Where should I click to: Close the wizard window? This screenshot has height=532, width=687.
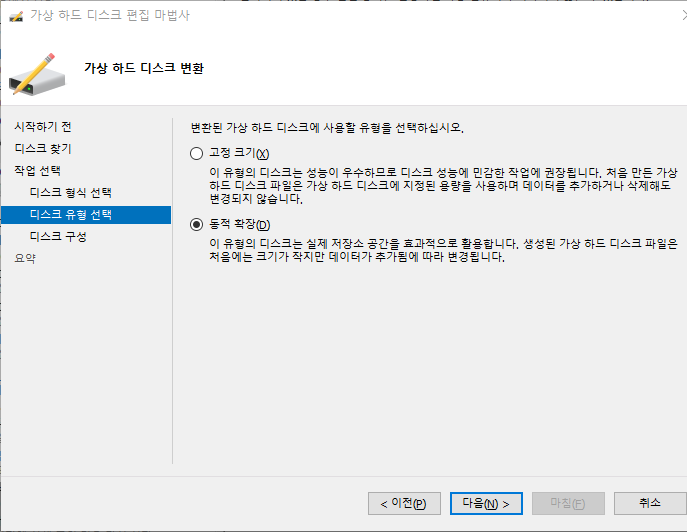pos(684,15)
